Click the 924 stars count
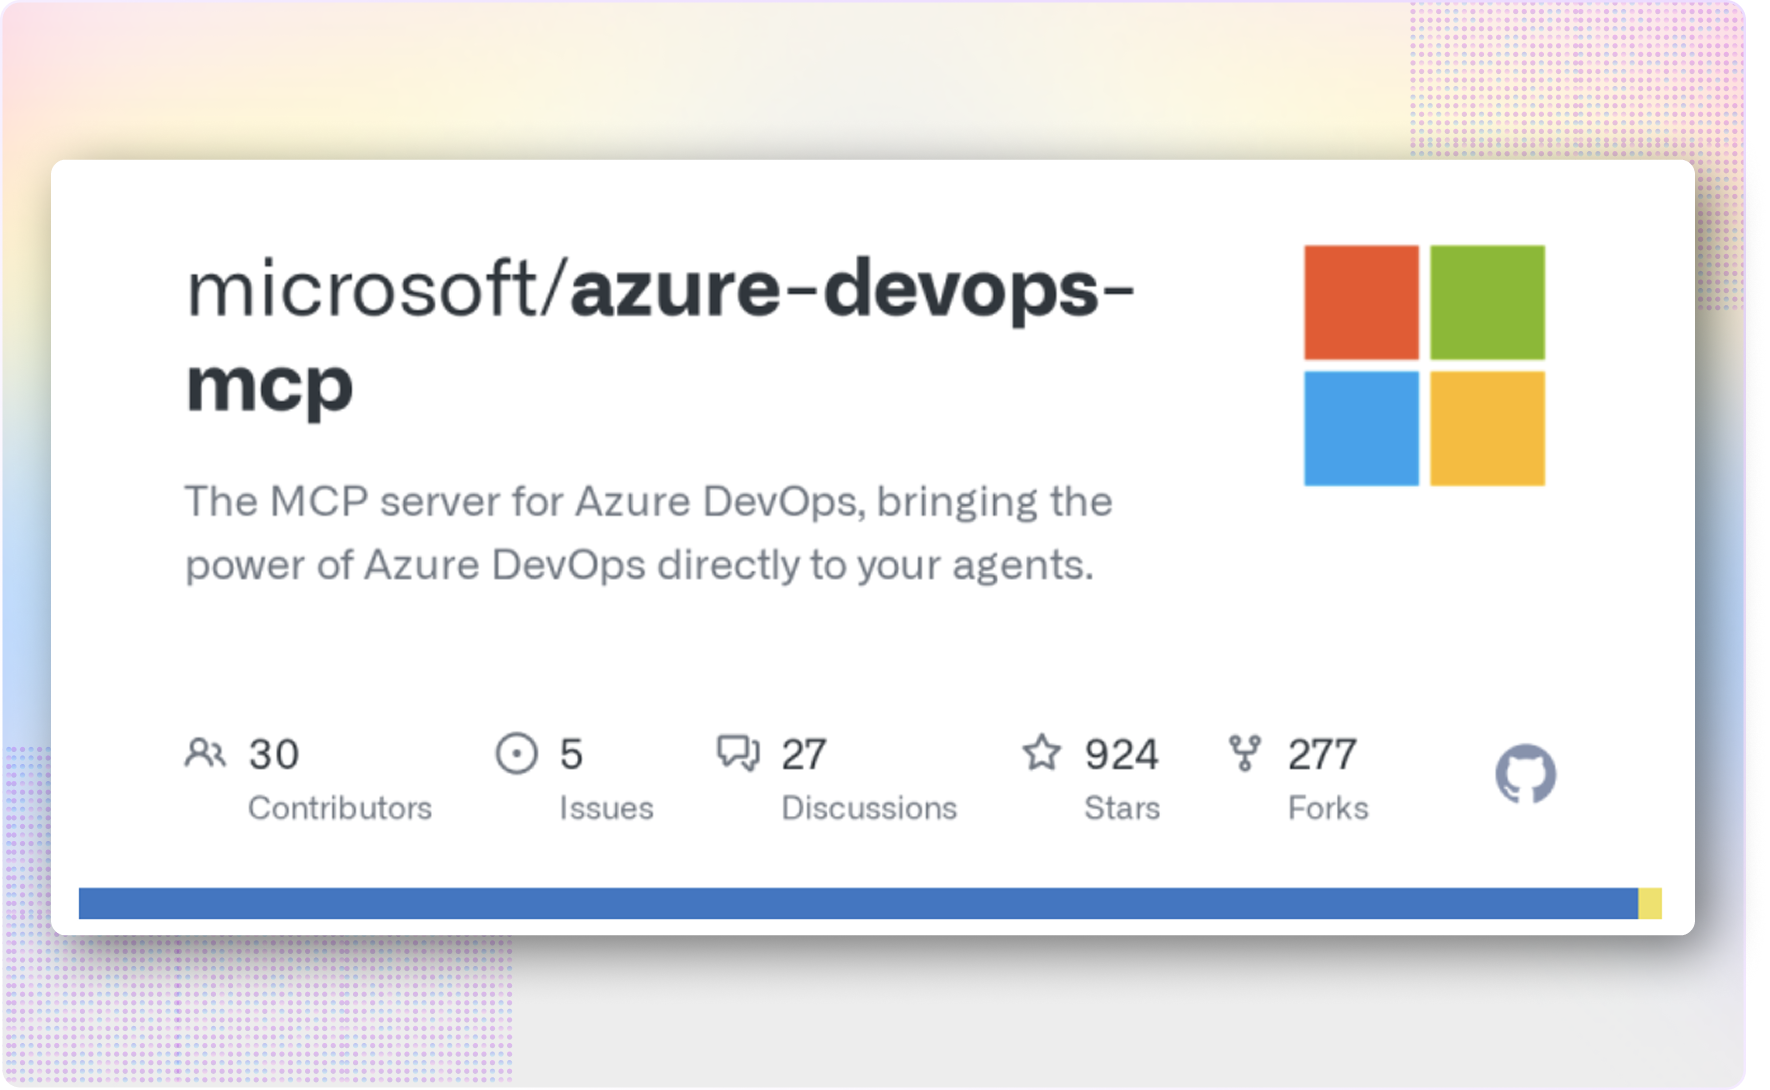 1121,755
